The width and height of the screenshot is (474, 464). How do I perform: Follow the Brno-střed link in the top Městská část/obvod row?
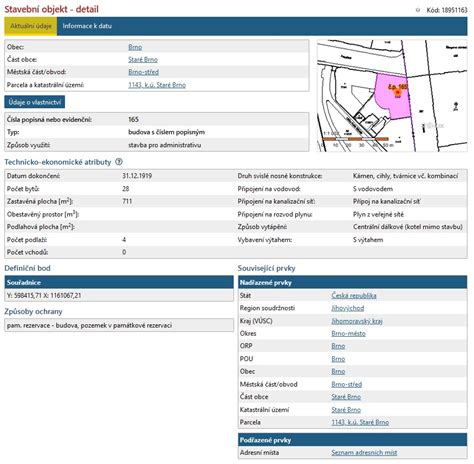(144, 72)
